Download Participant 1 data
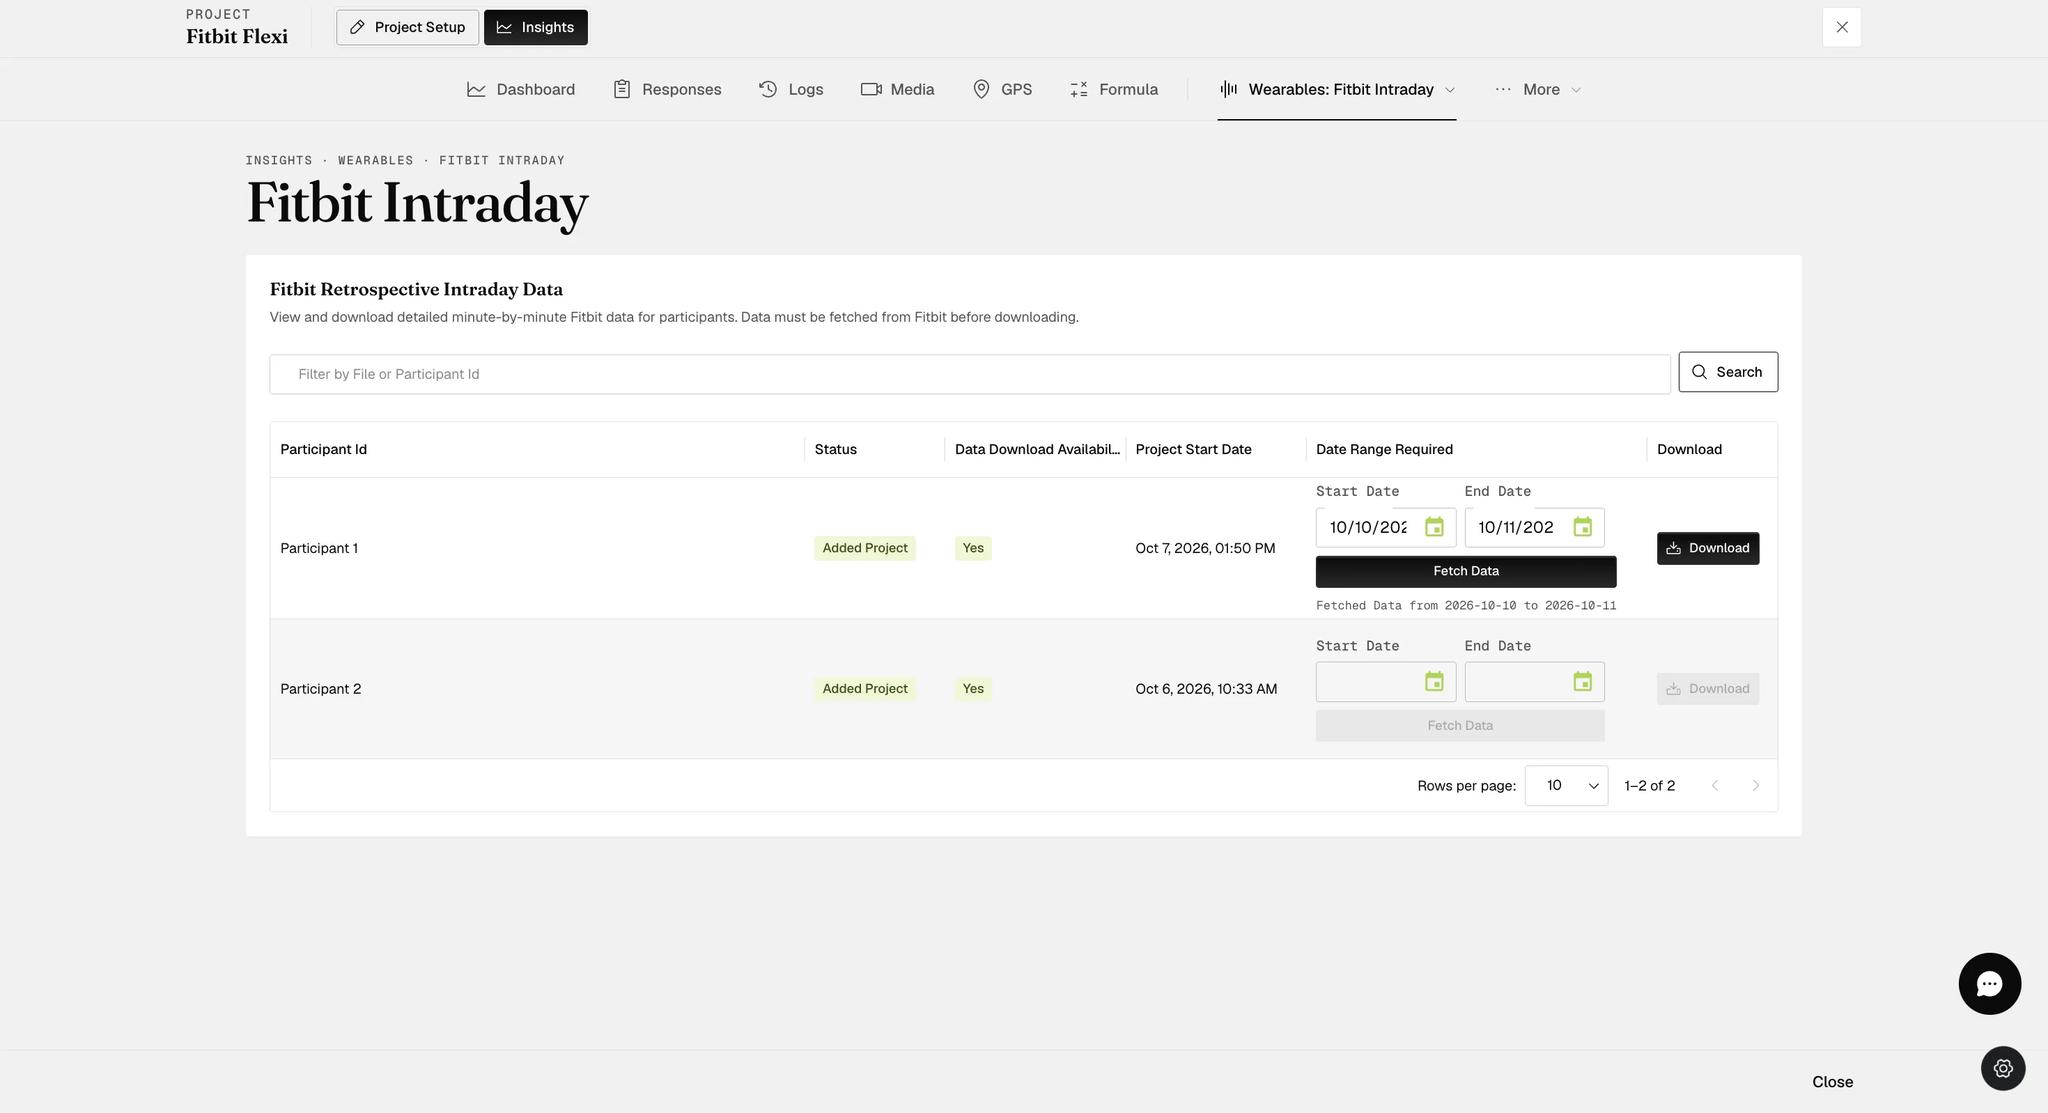 pyautogui.click(x=1708, y=548)
